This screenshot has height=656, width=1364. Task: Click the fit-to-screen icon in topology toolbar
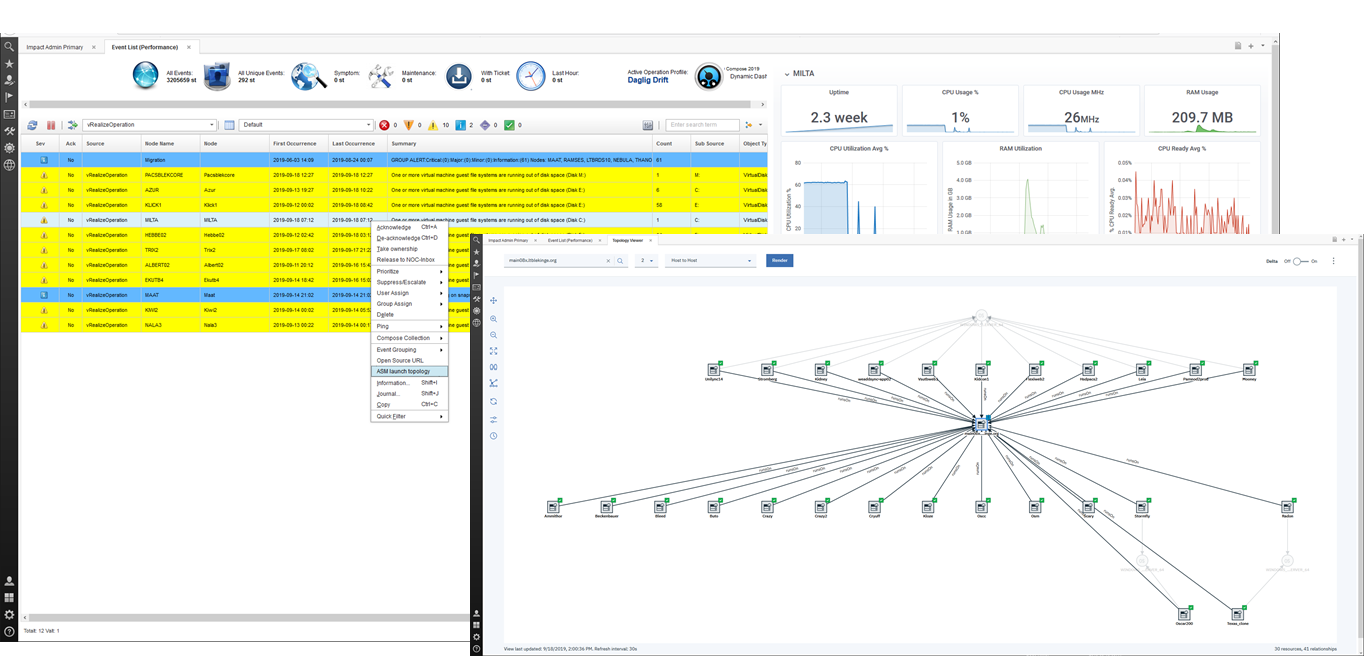click(493, 351)
